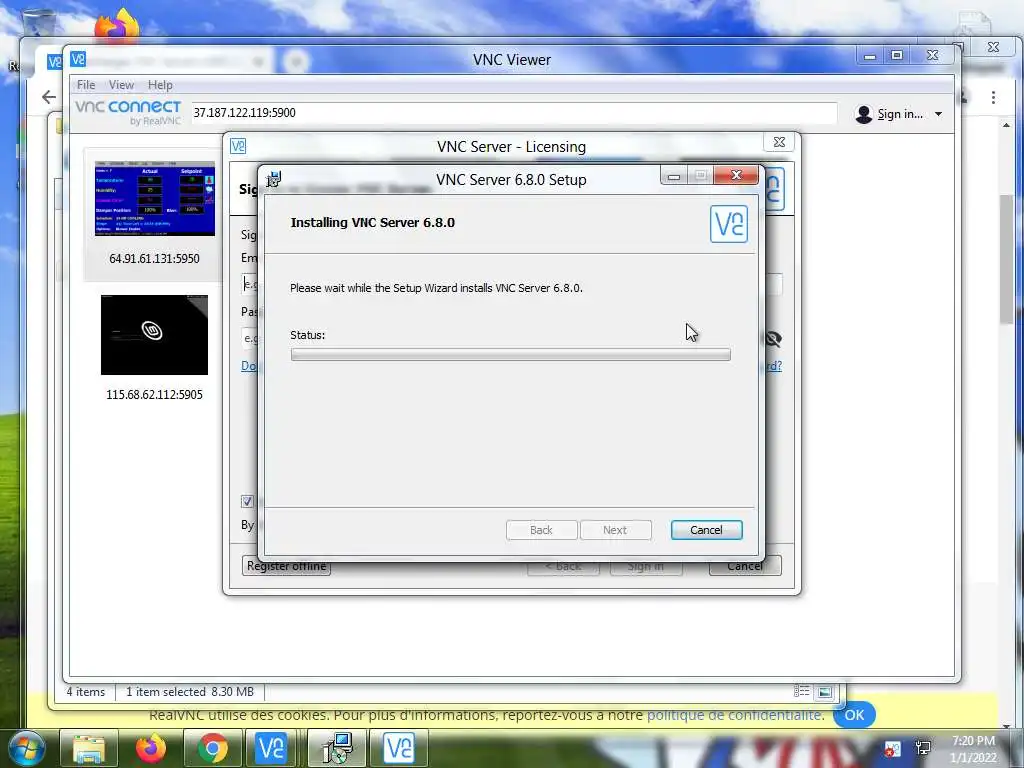Open the View menu in VNC Viewer
Image resolution: width=1024 pixels, height=768 pixels.
[x=121, y=85]
